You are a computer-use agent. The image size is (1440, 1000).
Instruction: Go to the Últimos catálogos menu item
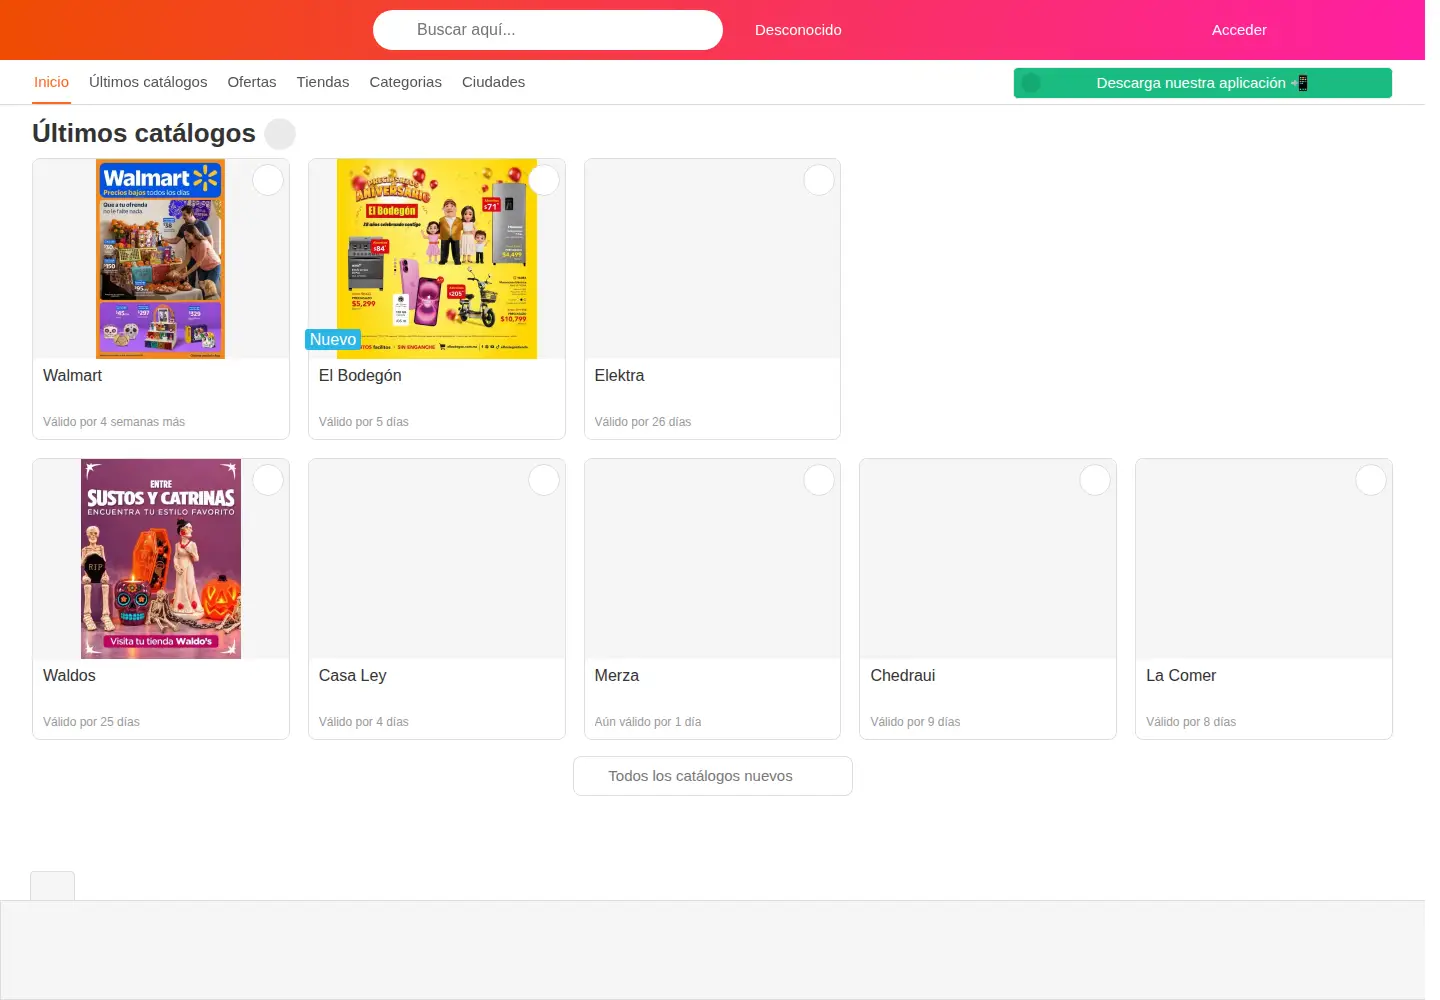tap(148, 82)
